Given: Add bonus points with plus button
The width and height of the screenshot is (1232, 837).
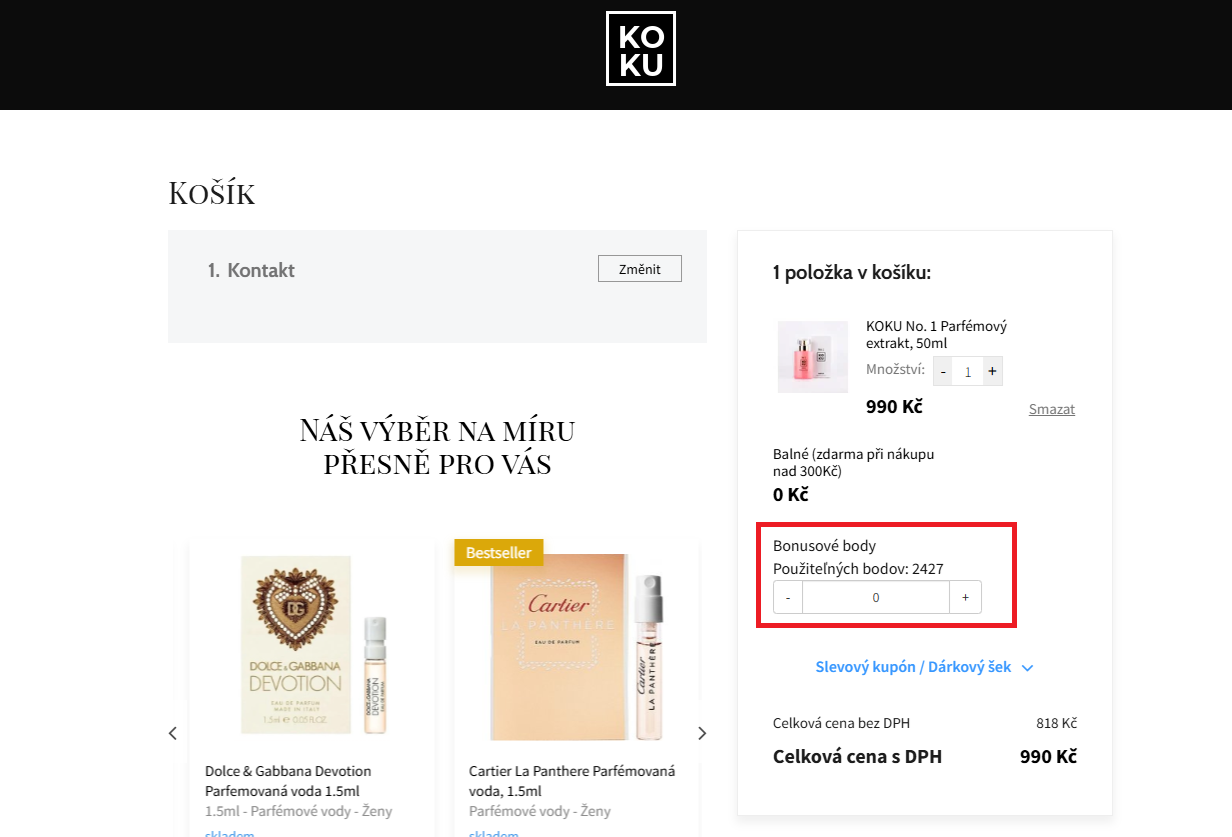Looking at the screenshot, I should [x=965, y=597].
